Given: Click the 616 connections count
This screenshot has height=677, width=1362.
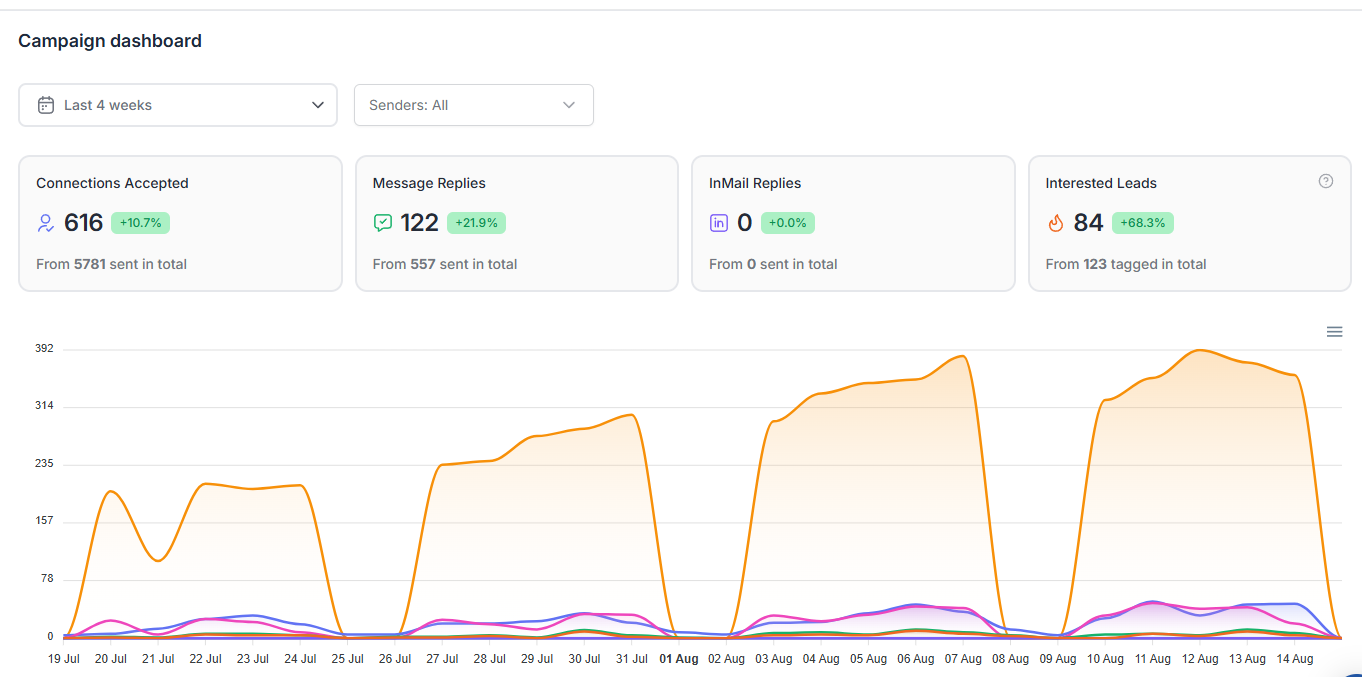Looking at the screenshot, I should [x=84, y=223].
